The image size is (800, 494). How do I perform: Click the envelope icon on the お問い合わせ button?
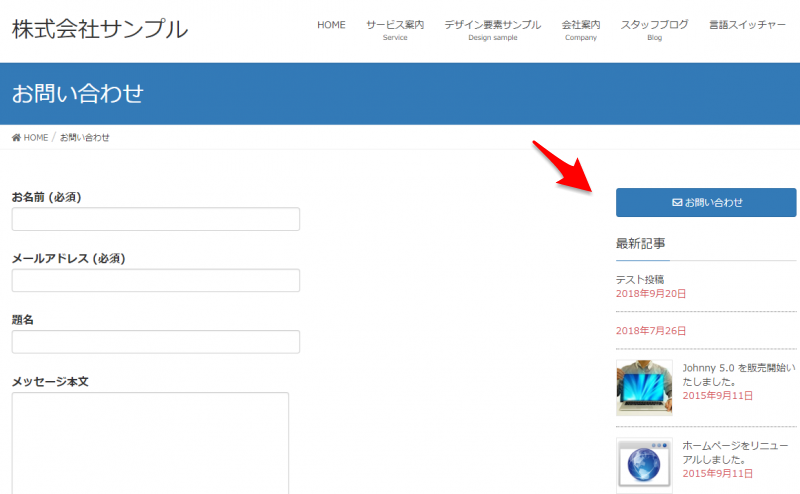pos(677,203)
